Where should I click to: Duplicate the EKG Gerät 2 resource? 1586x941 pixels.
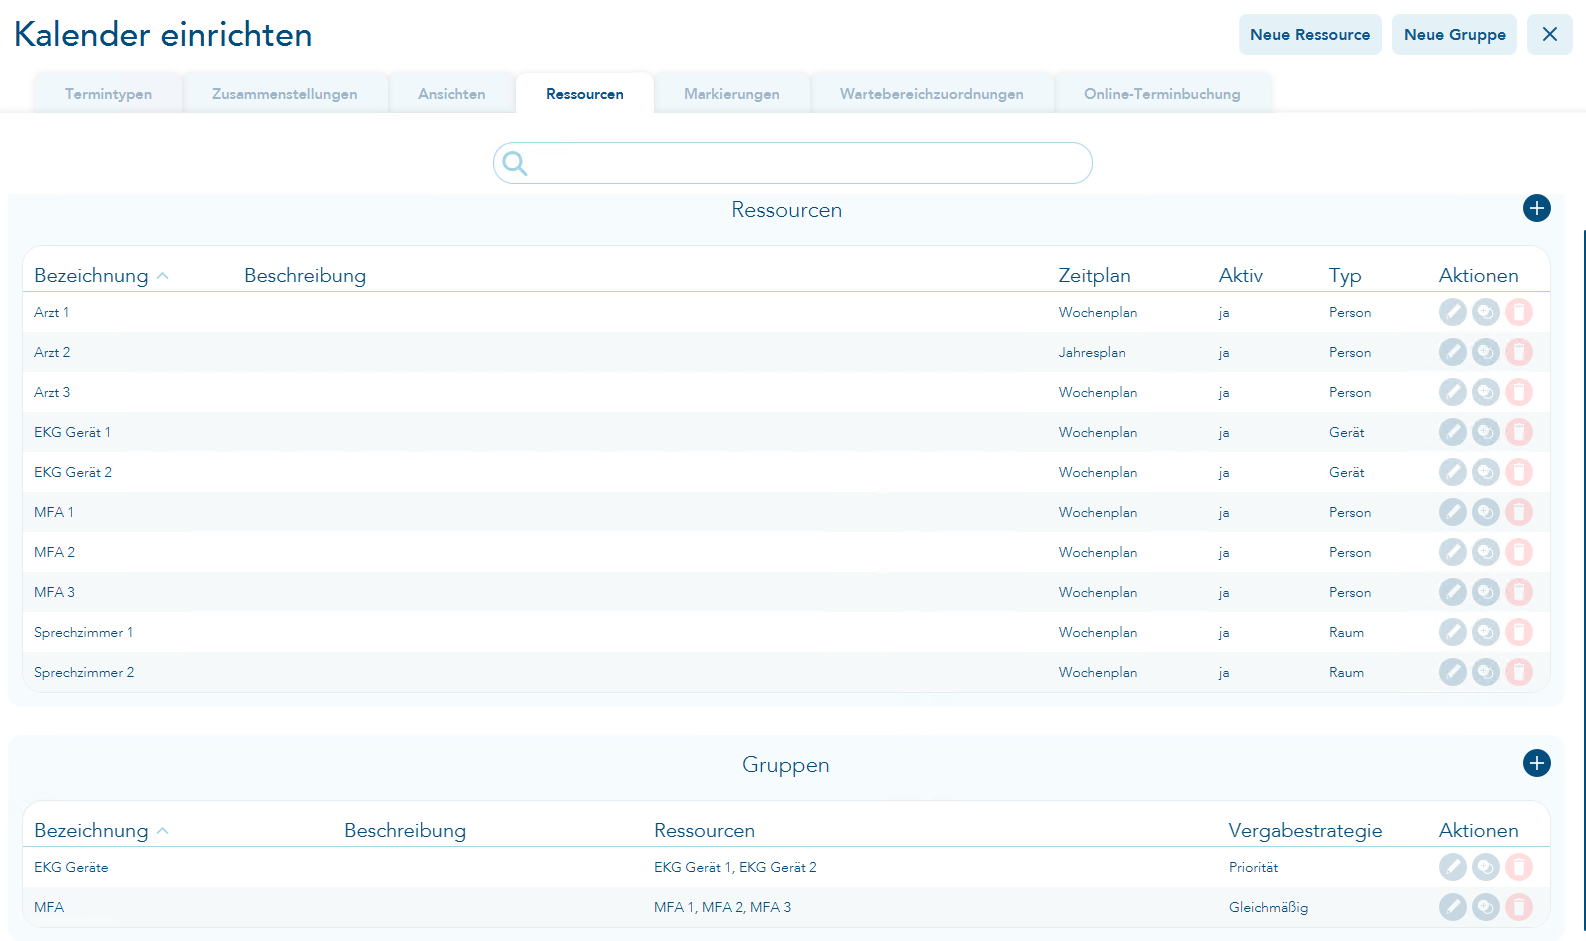click(1486, 472)
